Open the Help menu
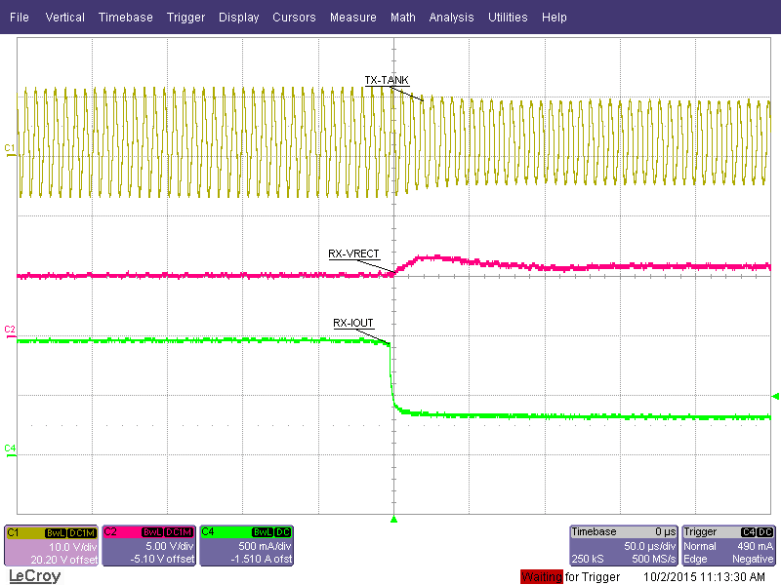Image resolution: width=781 pixels, height=585 pixels. (554, 17)
